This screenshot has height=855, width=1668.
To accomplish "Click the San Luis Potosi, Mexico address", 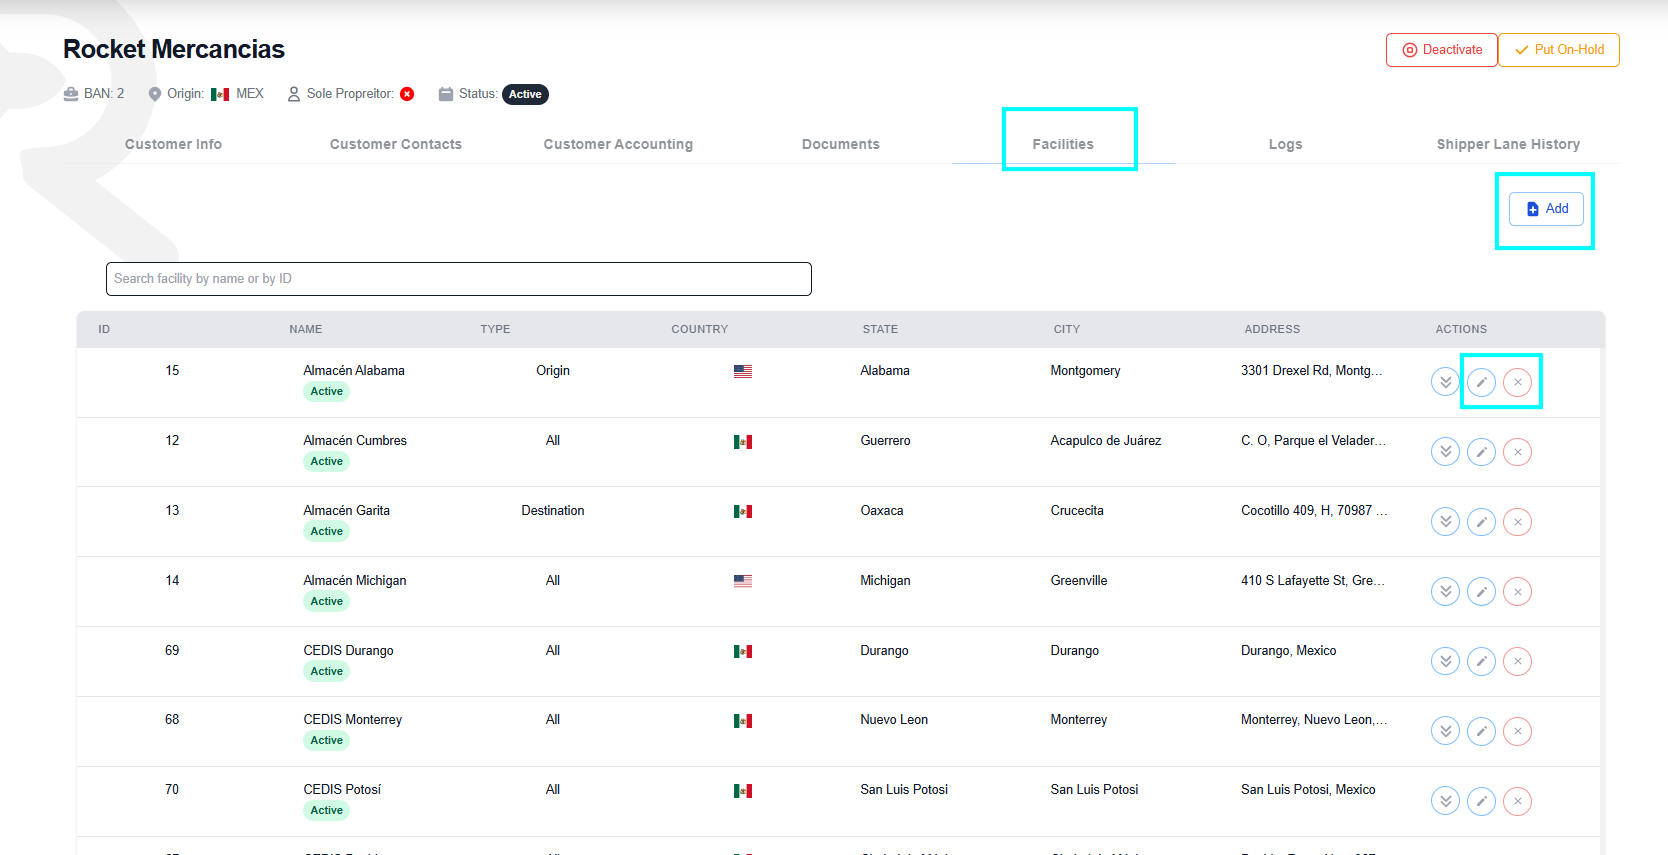I will [x=1308, y=789].
